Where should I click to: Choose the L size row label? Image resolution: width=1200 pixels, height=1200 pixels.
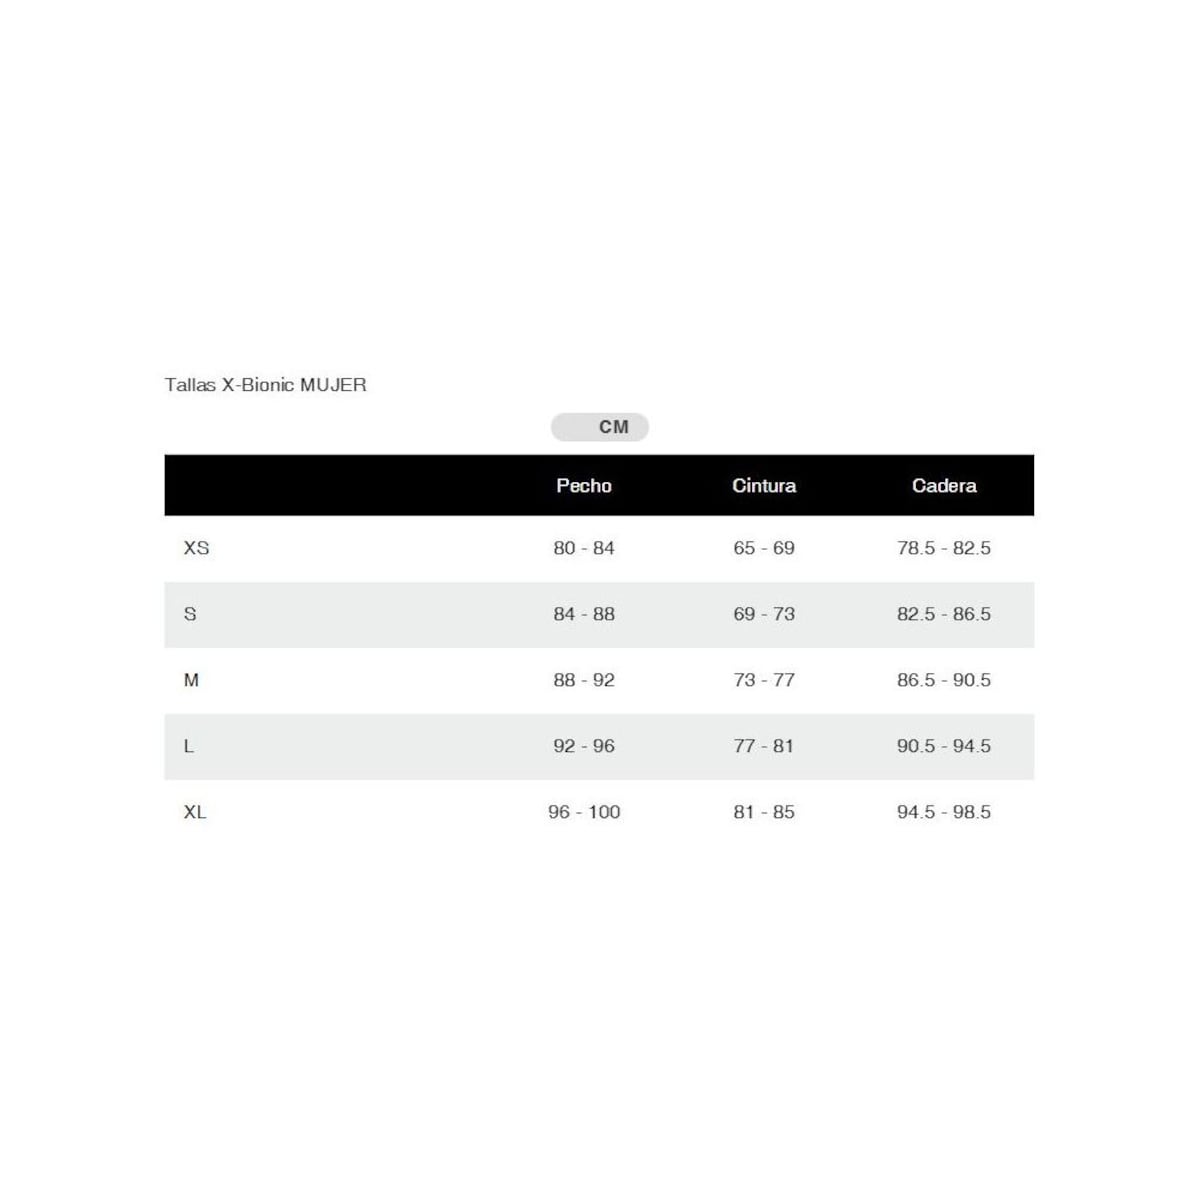(188, 746)
